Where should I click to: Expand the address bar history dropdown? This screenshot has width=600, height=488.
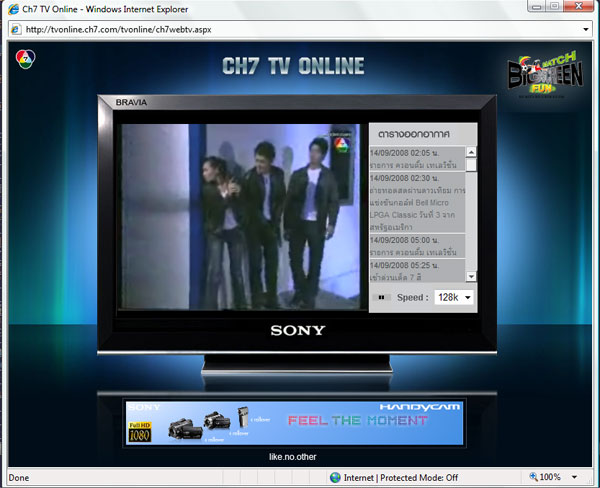coord(585,29)
